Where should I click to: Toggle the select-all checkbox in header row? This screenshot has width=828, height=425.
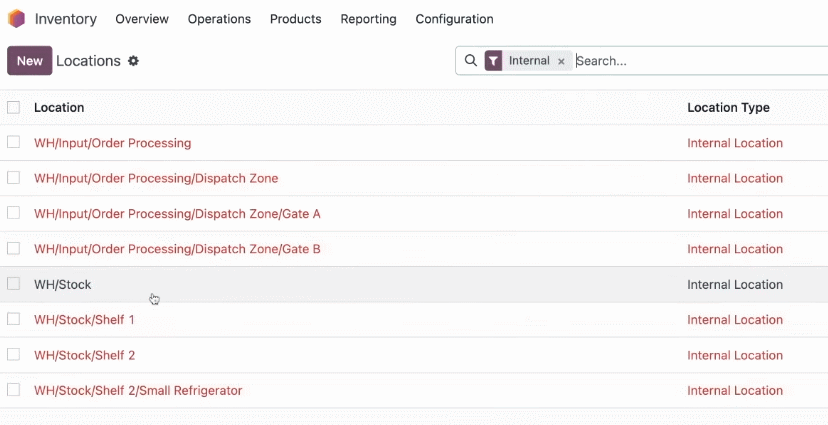(x=14, y=108)
